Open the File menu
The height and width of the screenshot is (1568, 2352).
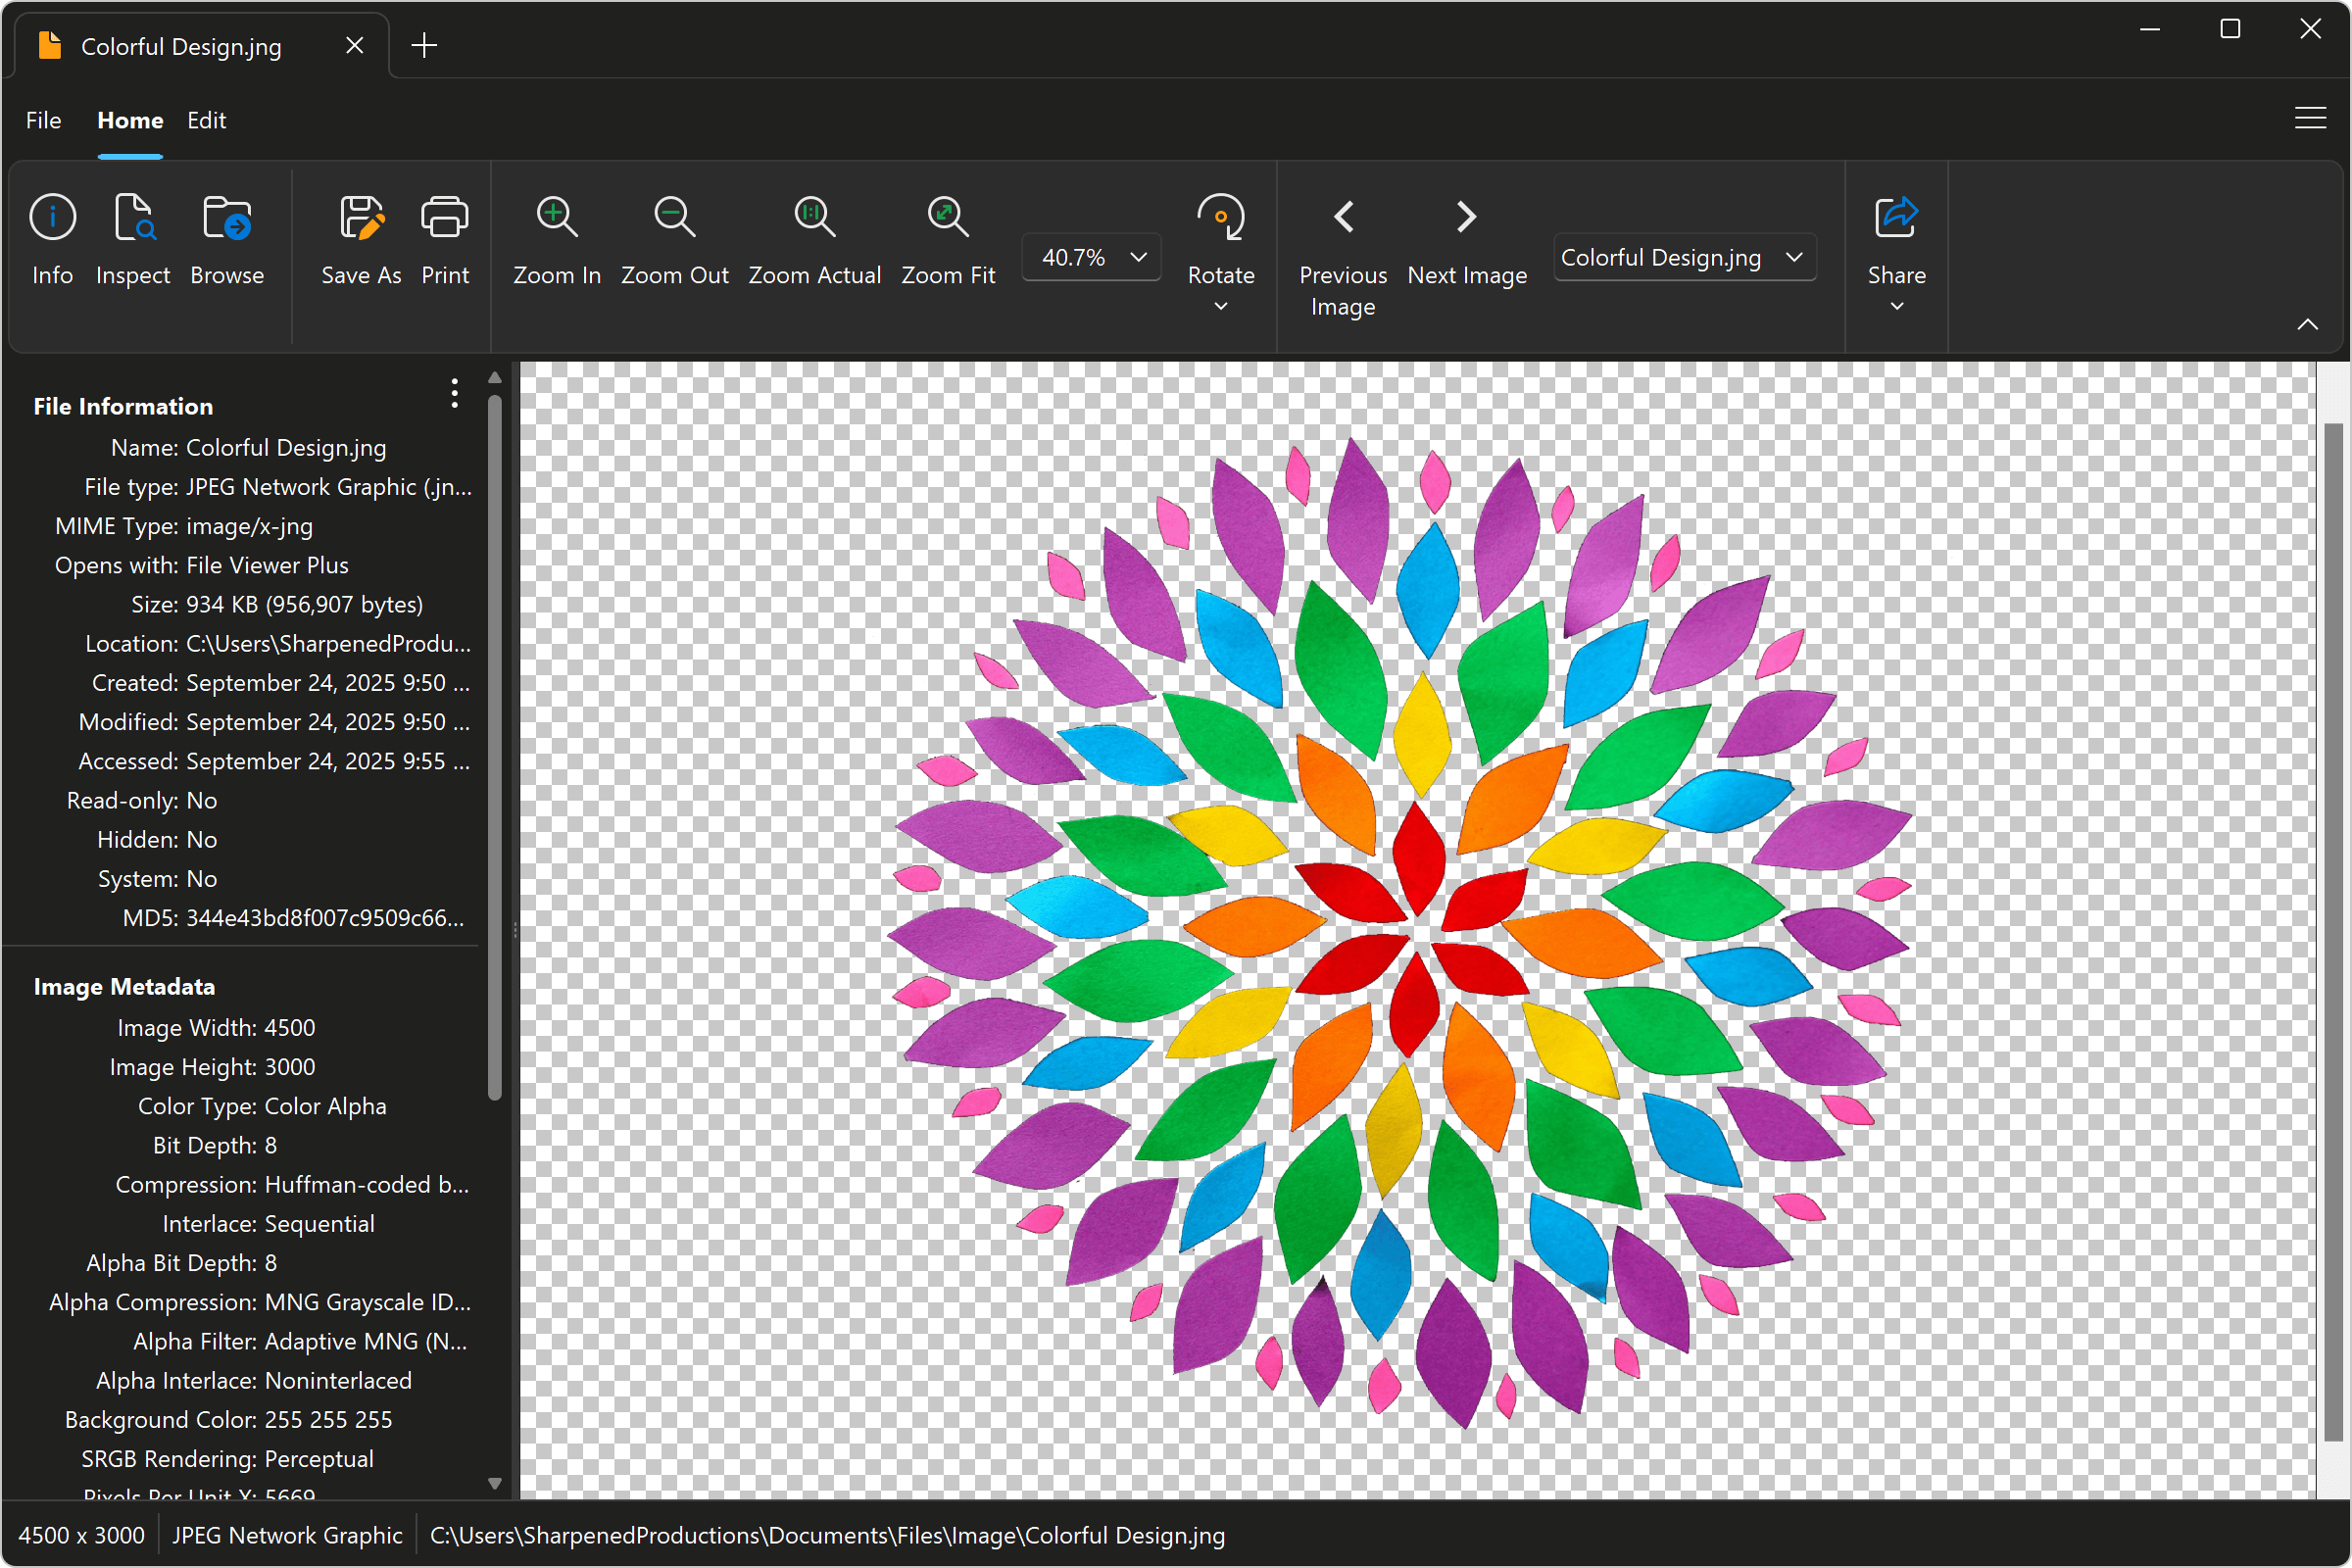[x=43, y=120]
